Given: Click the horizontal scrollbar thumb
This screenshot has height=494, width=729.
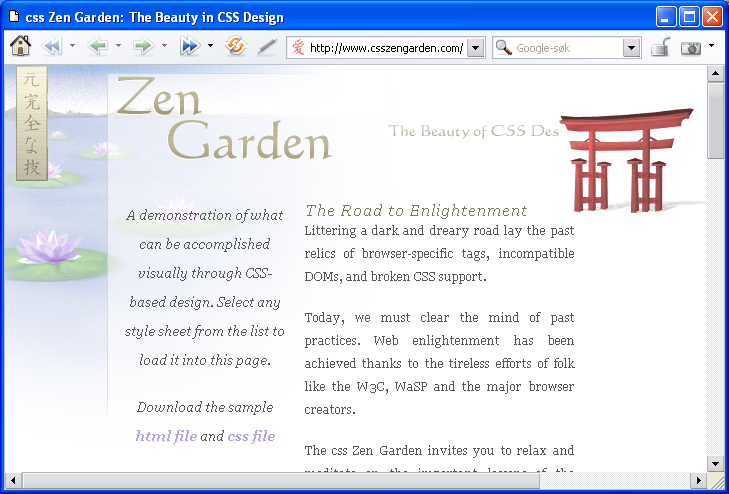Looking at the screenshot, I should tap(281, 480).
